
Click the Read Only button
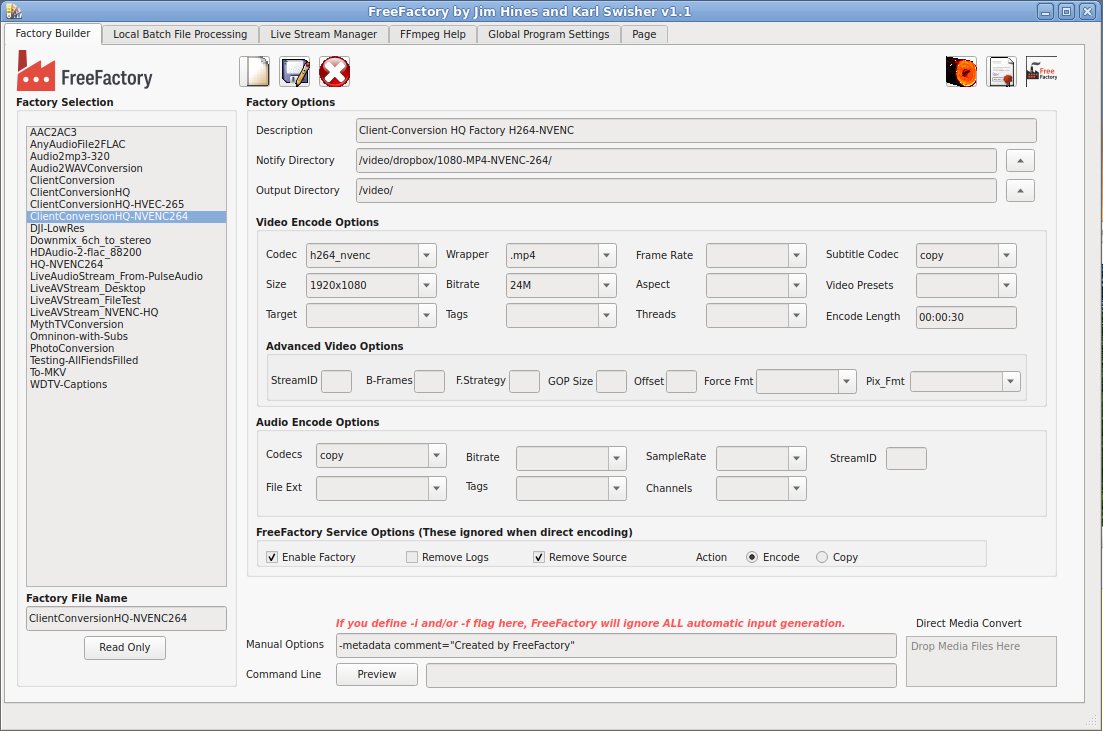[x=125, y=648]
